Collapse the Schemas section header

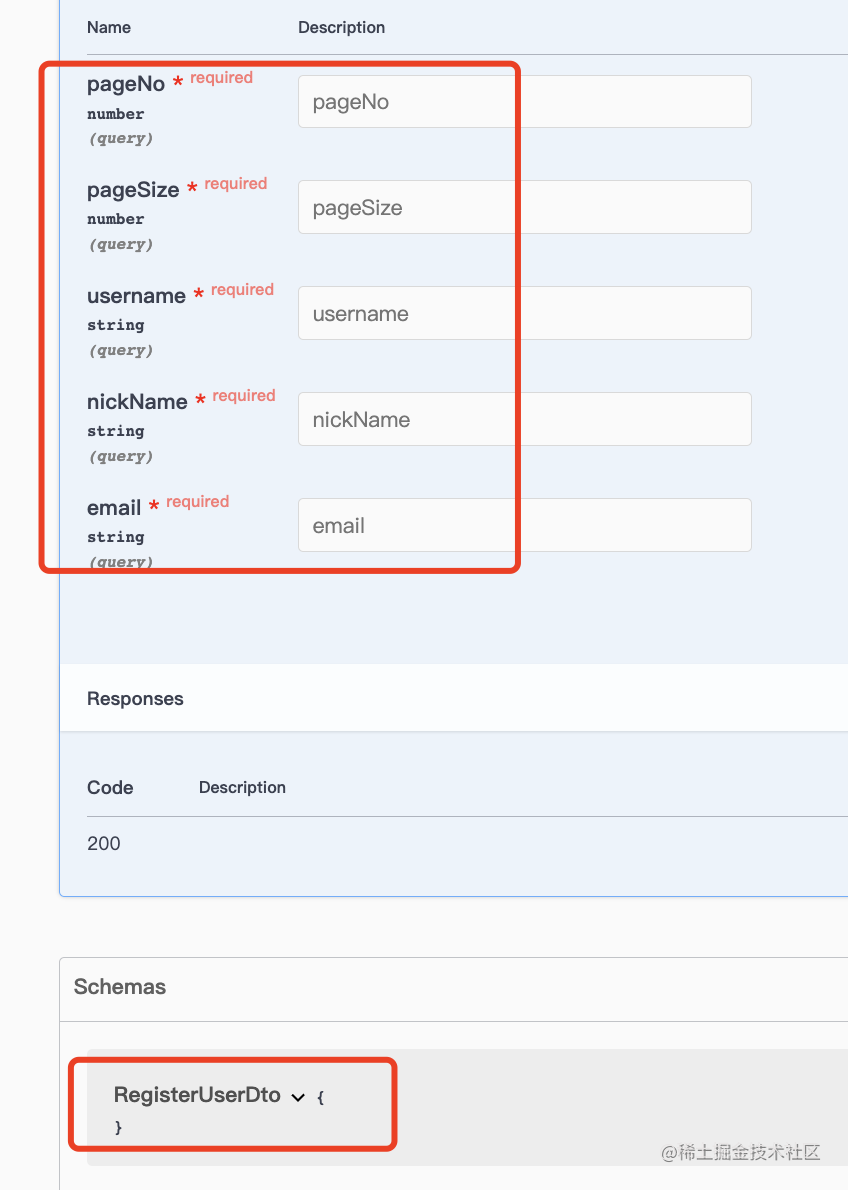120,987
